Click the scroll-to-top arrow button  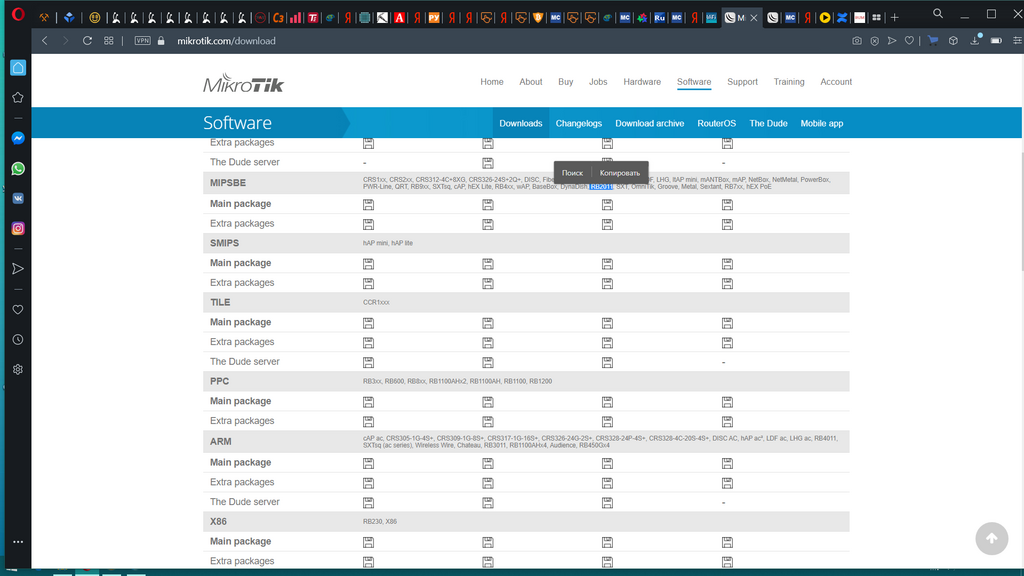991,538
